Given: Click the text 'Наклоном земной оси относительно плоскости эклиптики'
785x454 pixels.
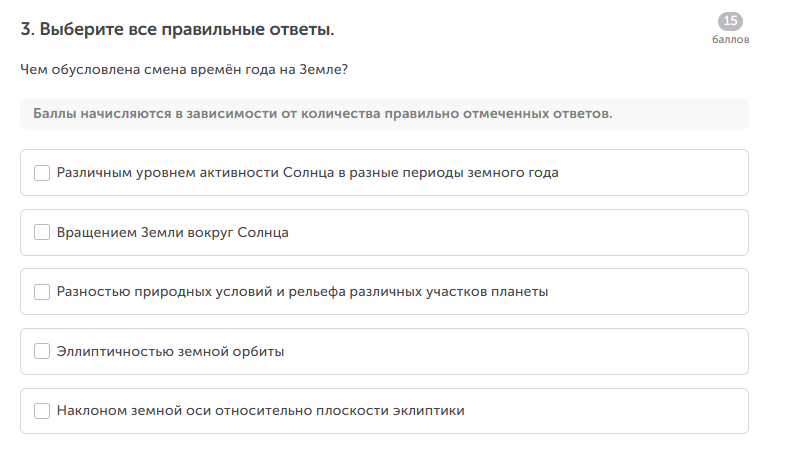Looking at the screenshot, I should click(x=260, y=411).
